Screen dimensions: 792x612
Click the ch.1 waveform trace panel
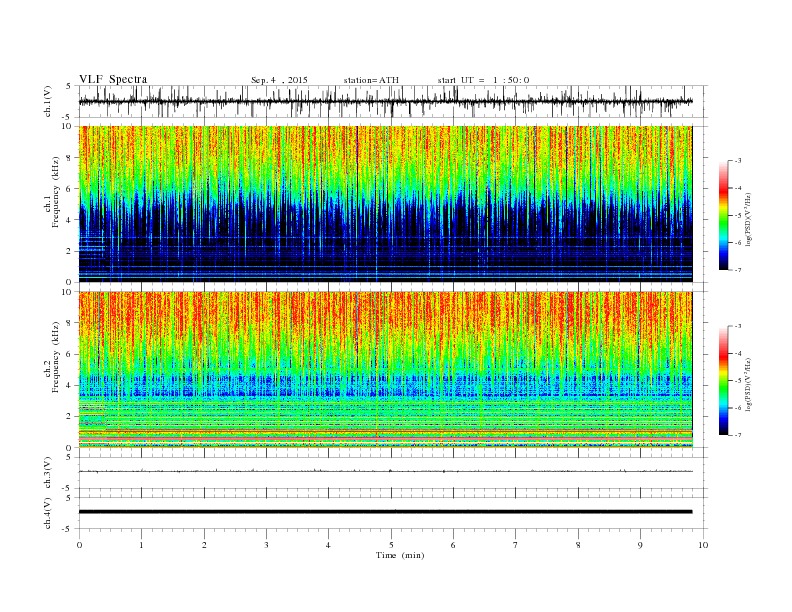[x=393, y=101]
